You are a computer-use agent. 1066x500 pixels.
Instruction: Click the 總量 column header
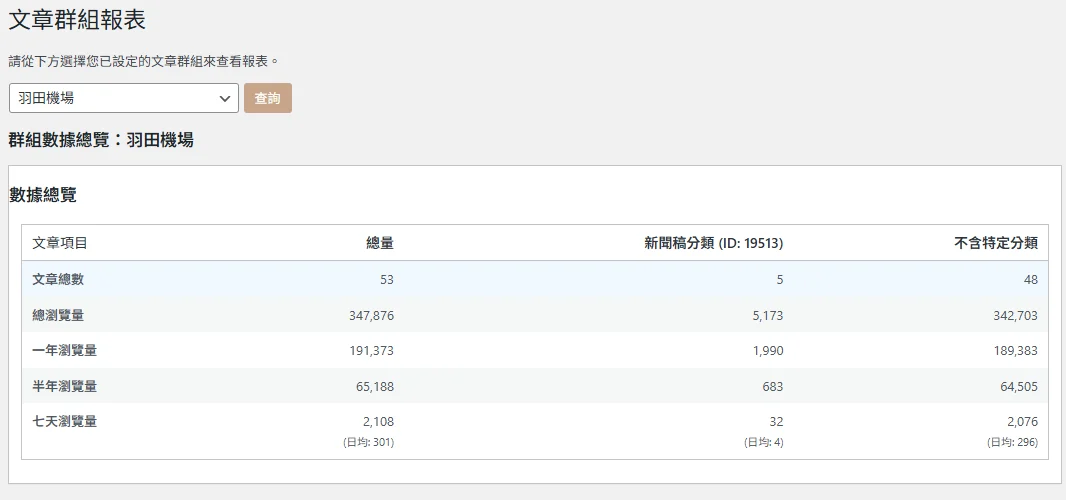tap(380, 243)
